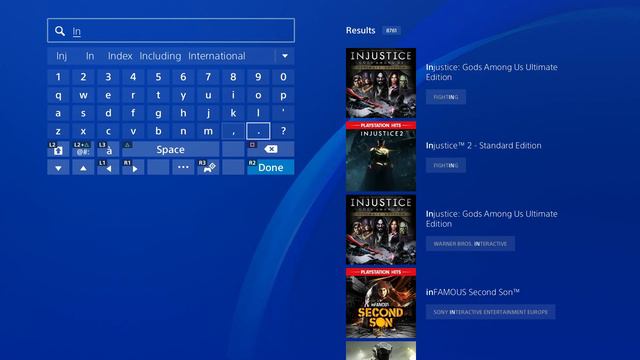Tap the question mark key
The image size is (640, 360).
click(283, 131)
